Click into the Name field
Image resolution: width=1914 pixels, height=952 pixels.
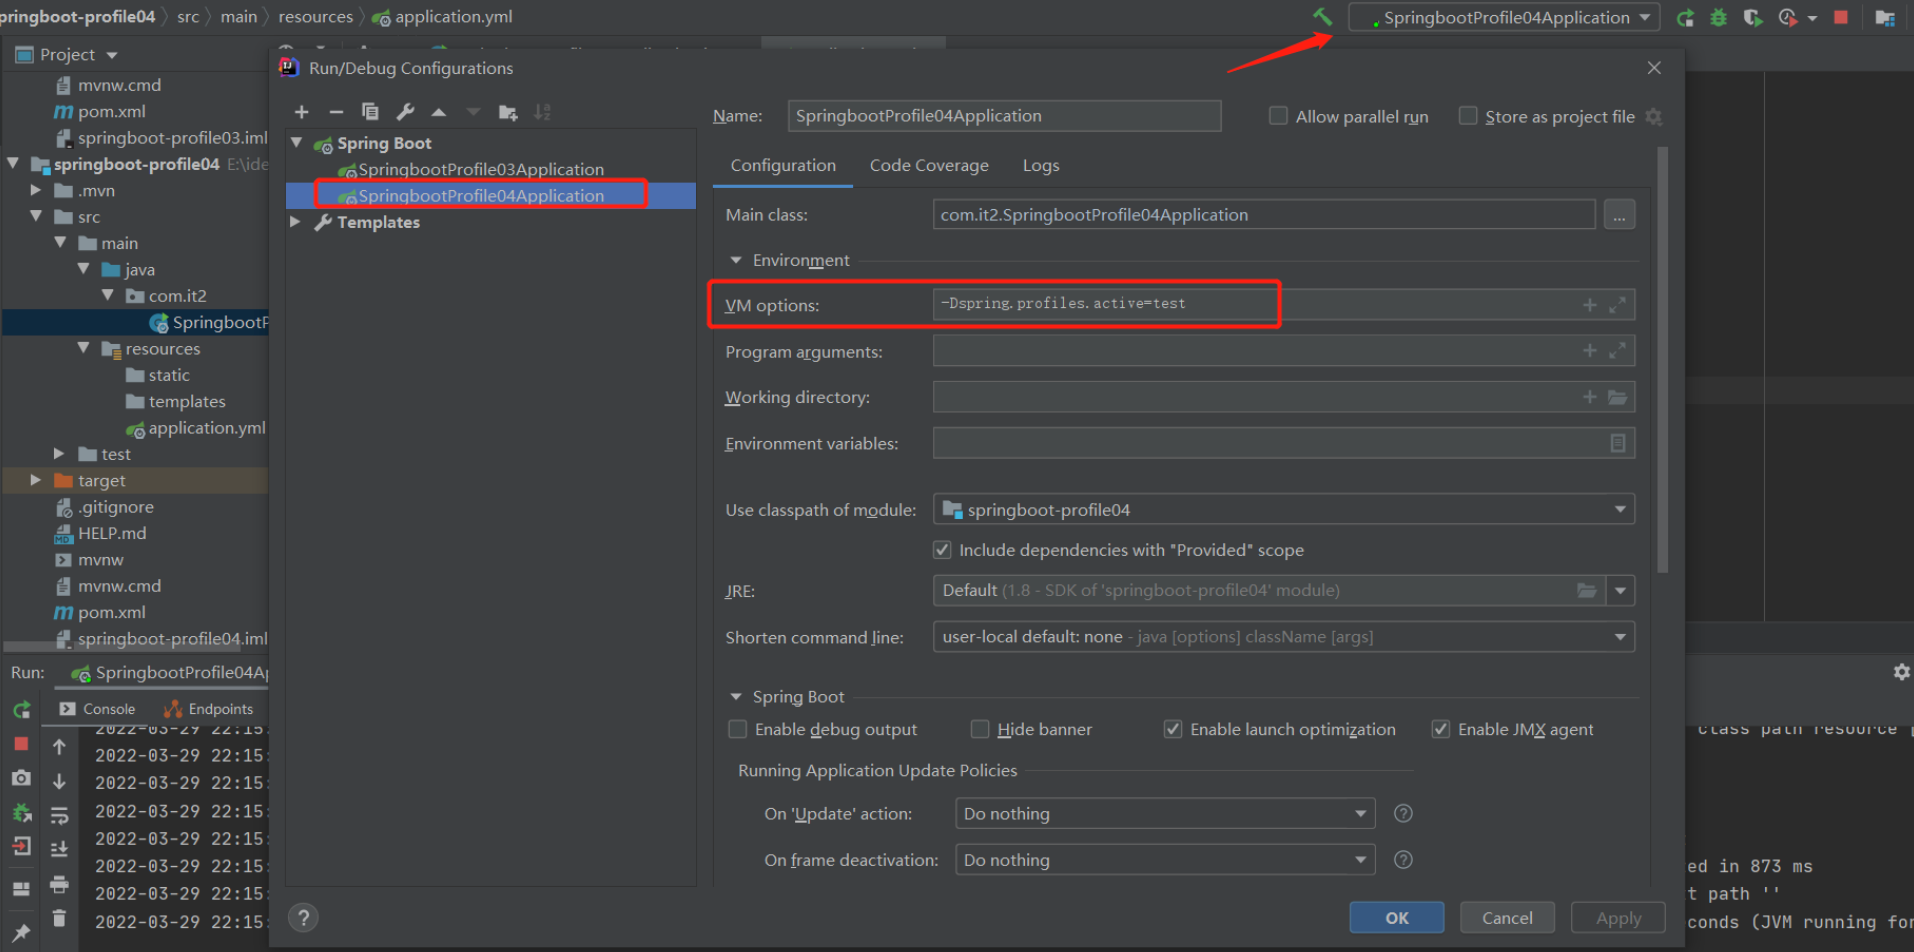[x=1004, y=116]
